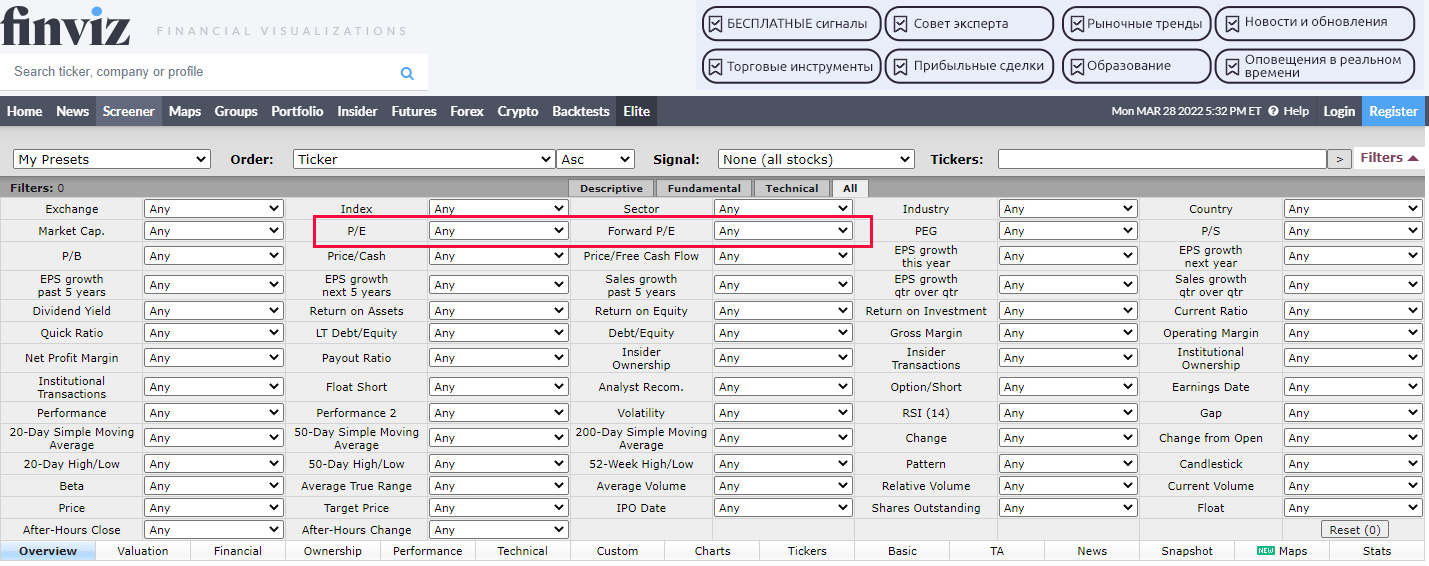1429x566 pixels.
Task: Switch to the Fundamental filter tab
Action: click(704, 188)
